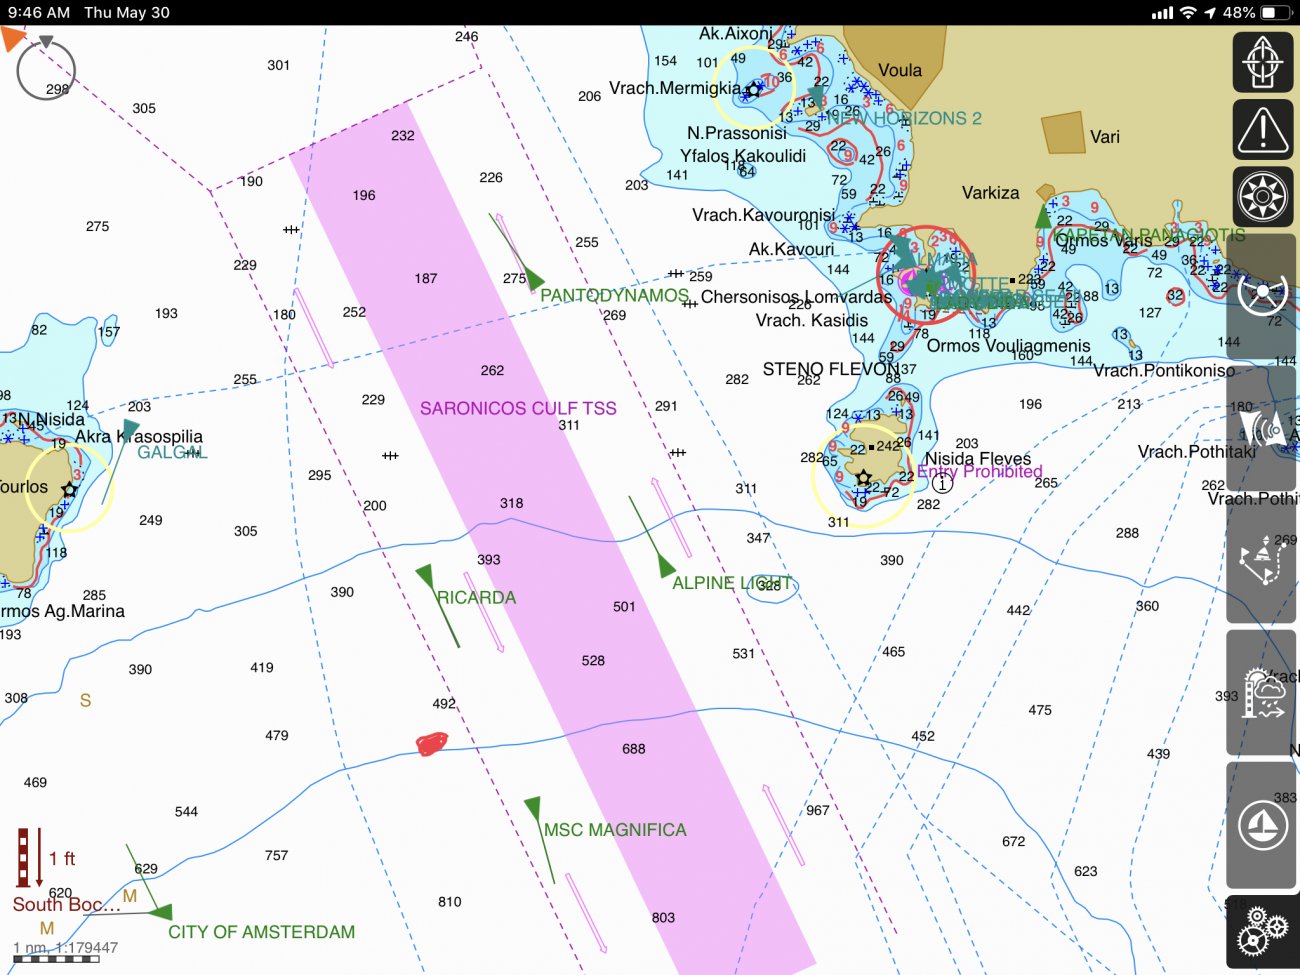Open the route and waypoints planner icon
Viewport: 1300px width, 975px height.
coord(1263,560)
